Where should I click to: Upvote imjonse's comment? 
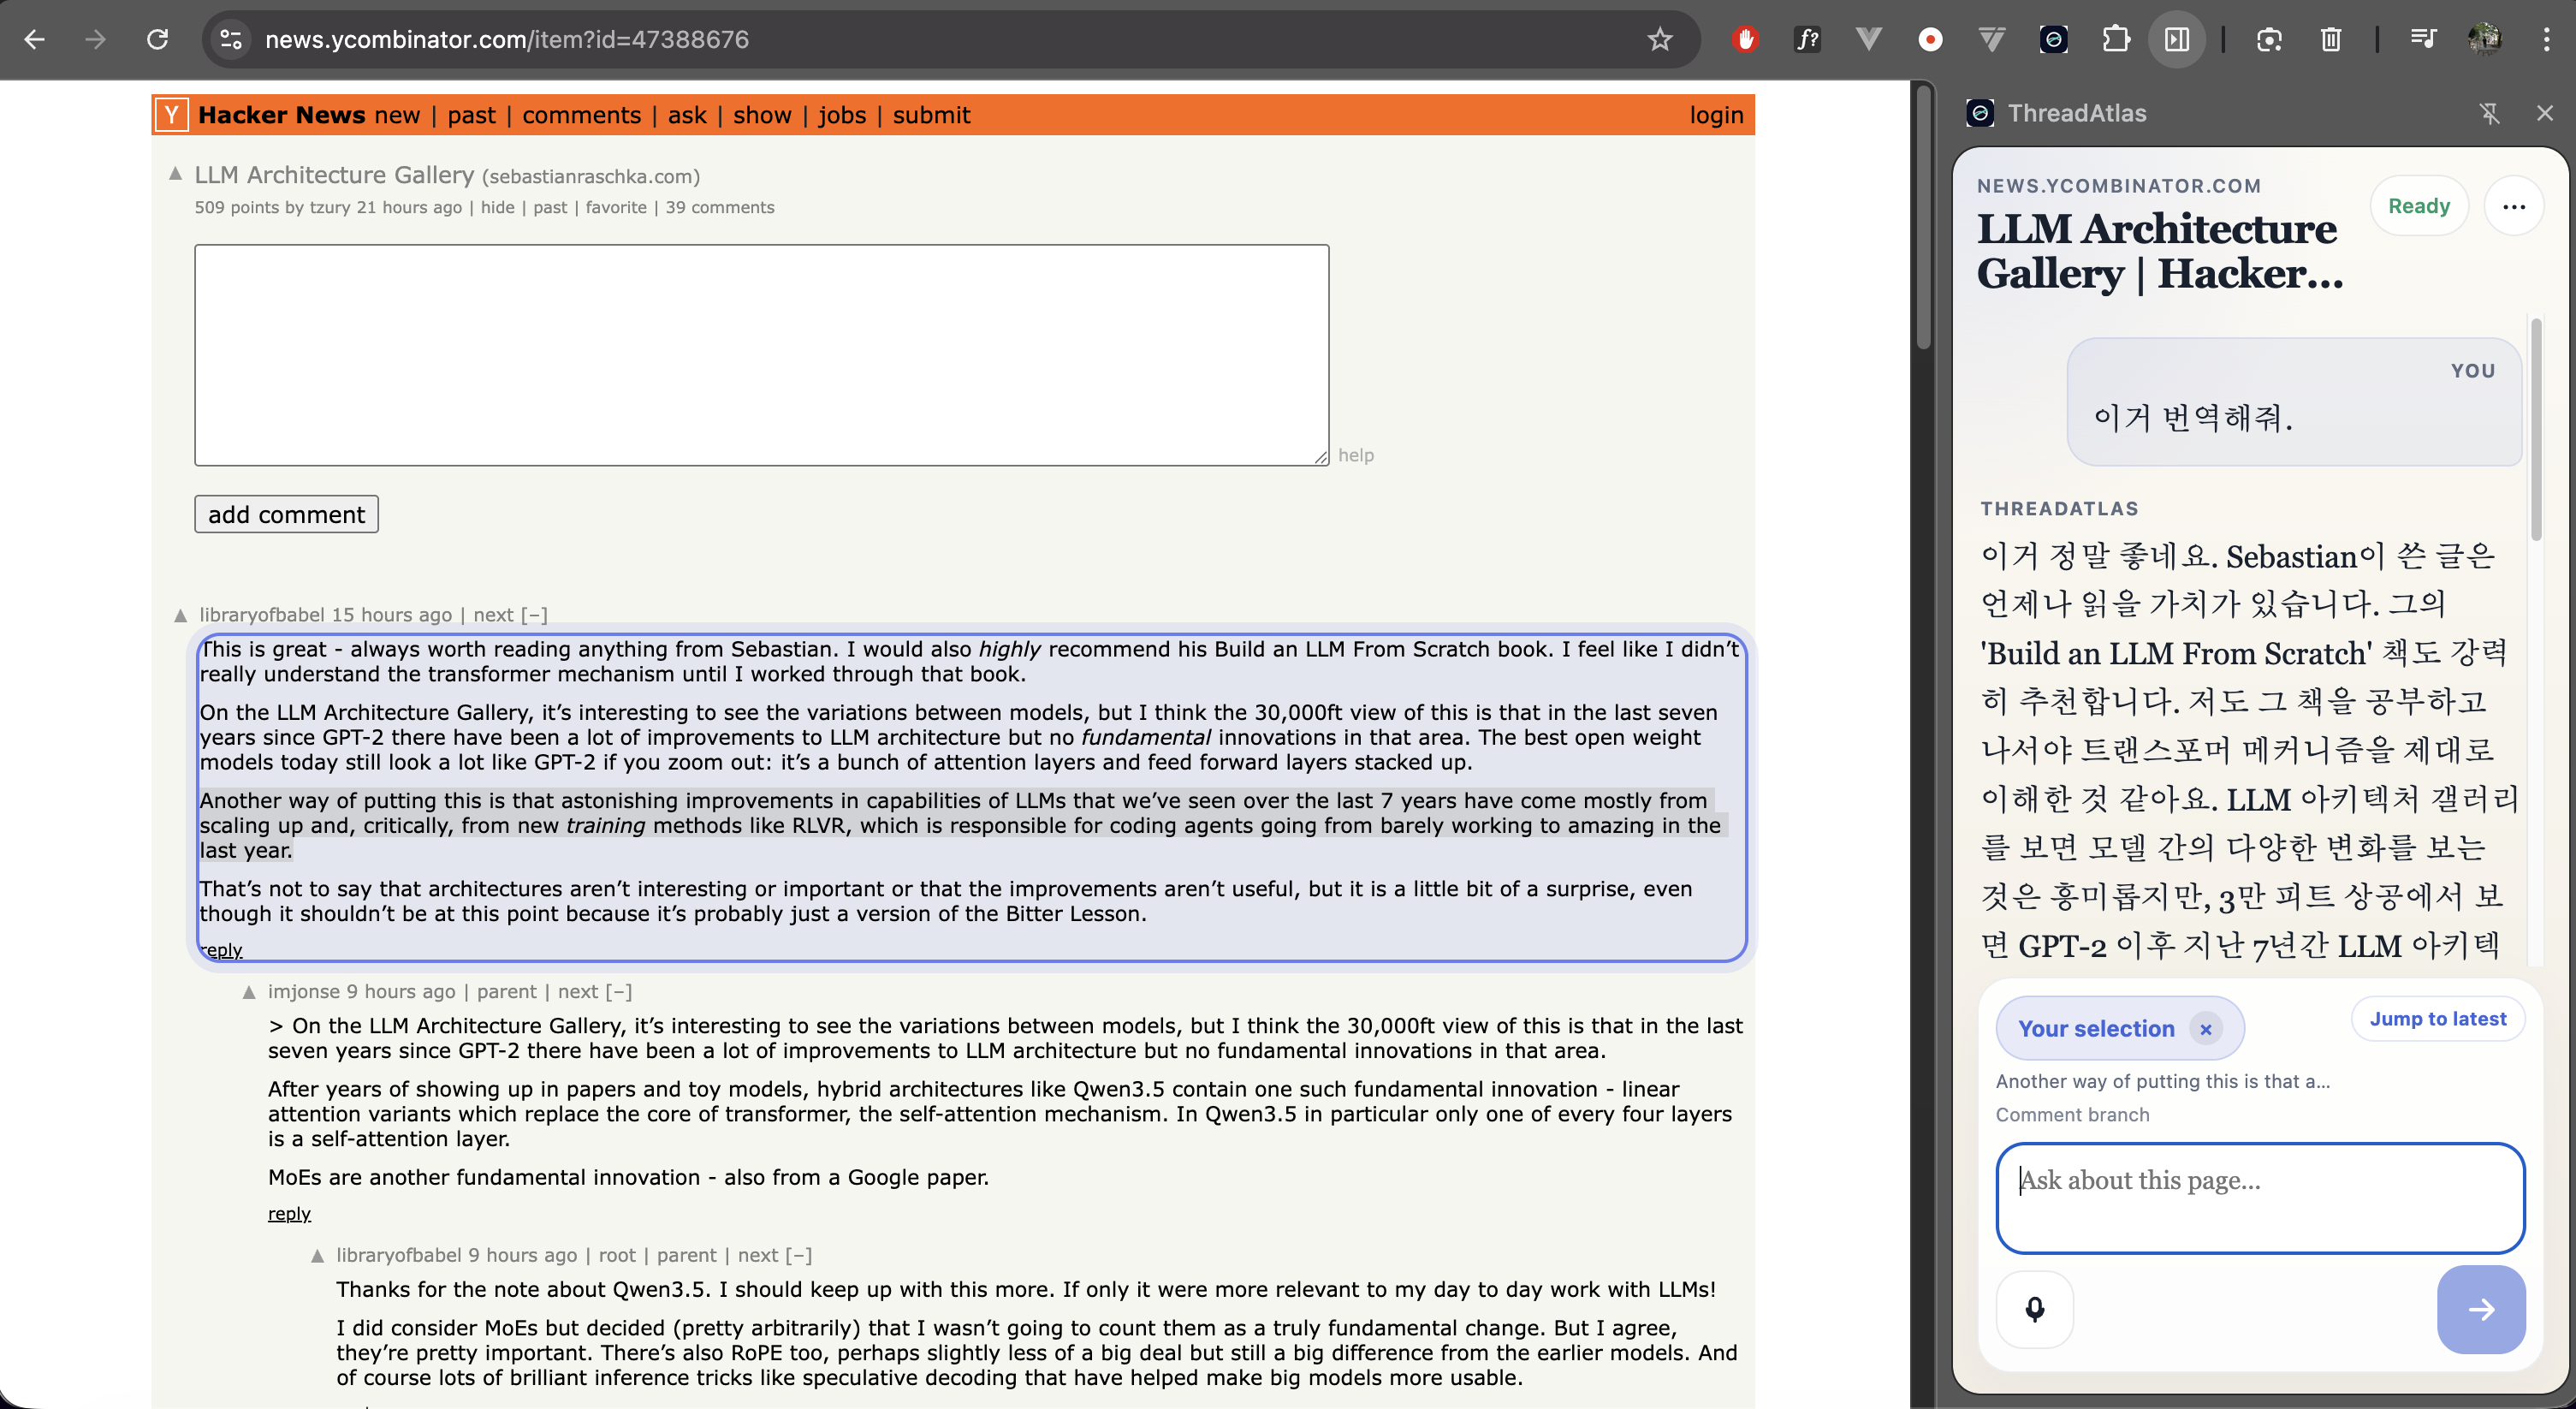[x=249, y=992]
